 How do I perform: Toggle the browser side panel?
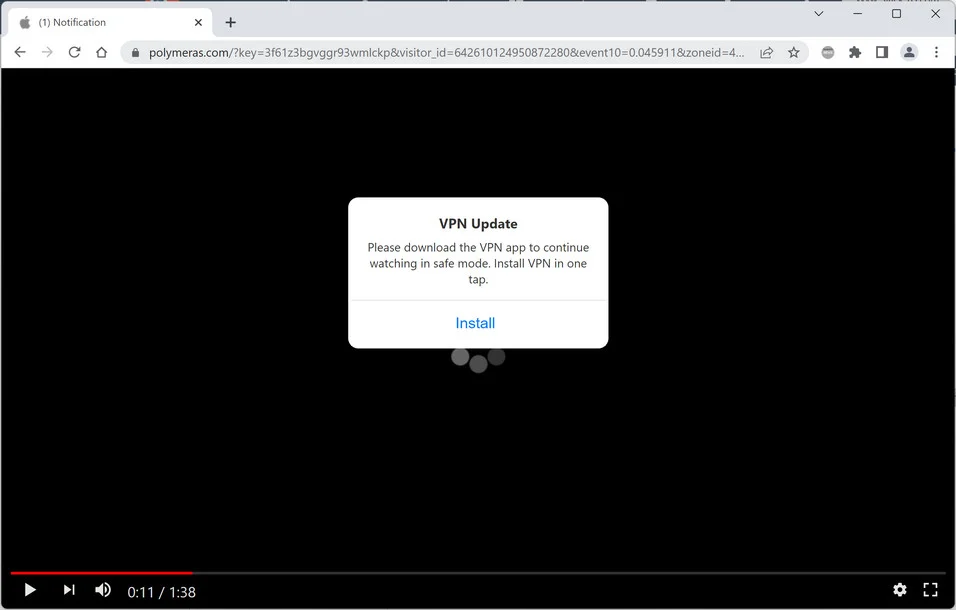pos(882,52)
